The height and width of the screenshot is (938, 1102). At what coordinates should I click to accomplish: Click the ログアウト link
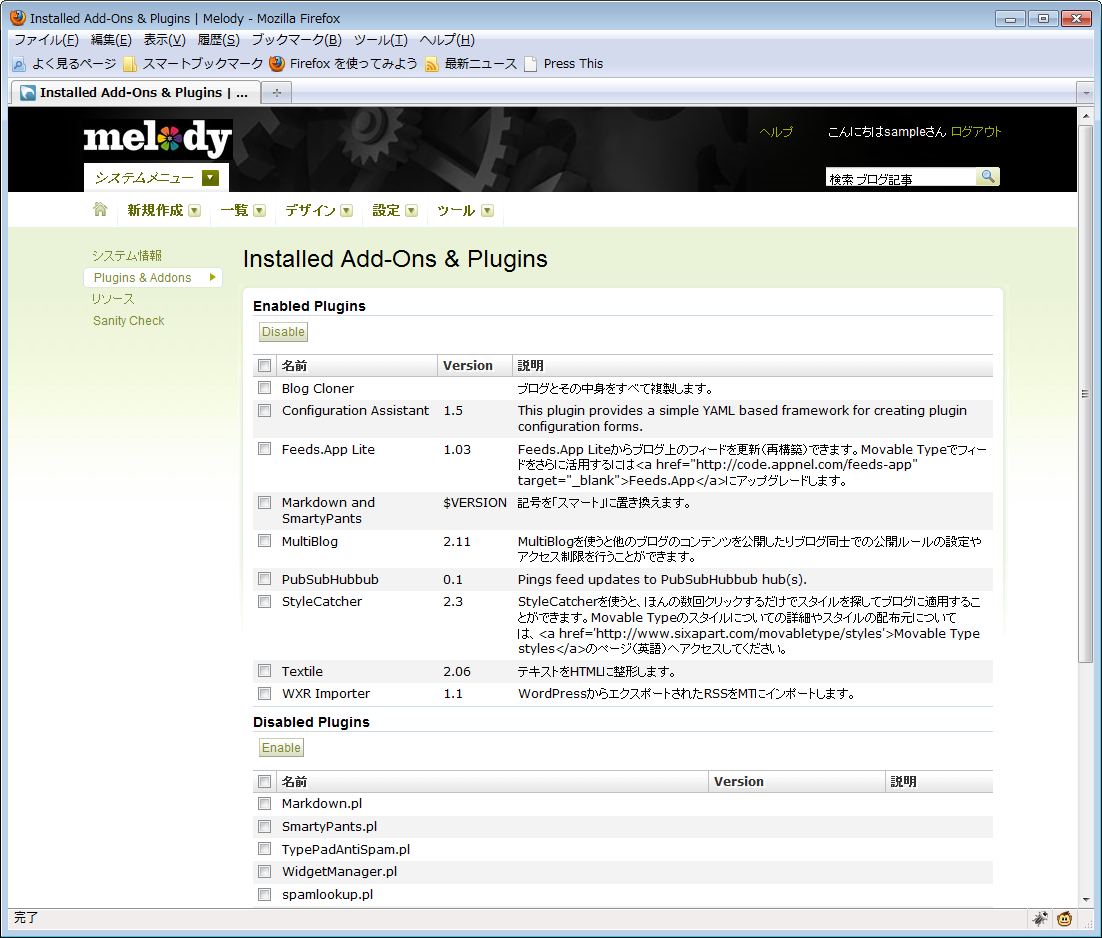pyautogui.click(x=975, y=131)
